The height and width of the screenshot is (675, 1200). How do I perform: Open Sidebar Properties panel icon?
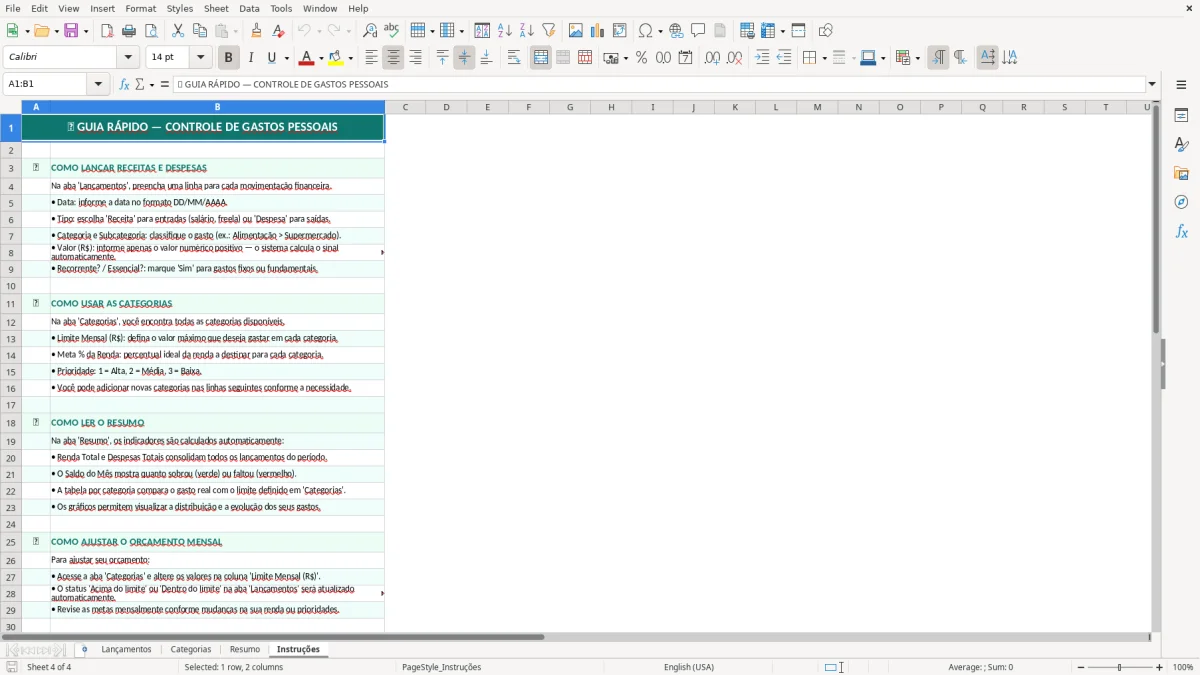point(1181,115)
